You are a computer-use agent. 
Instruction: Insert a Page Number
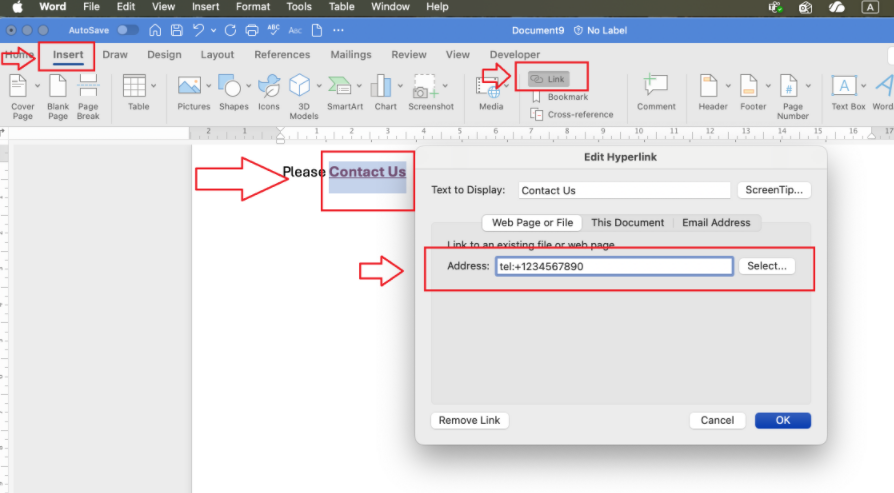pos(792,97)
